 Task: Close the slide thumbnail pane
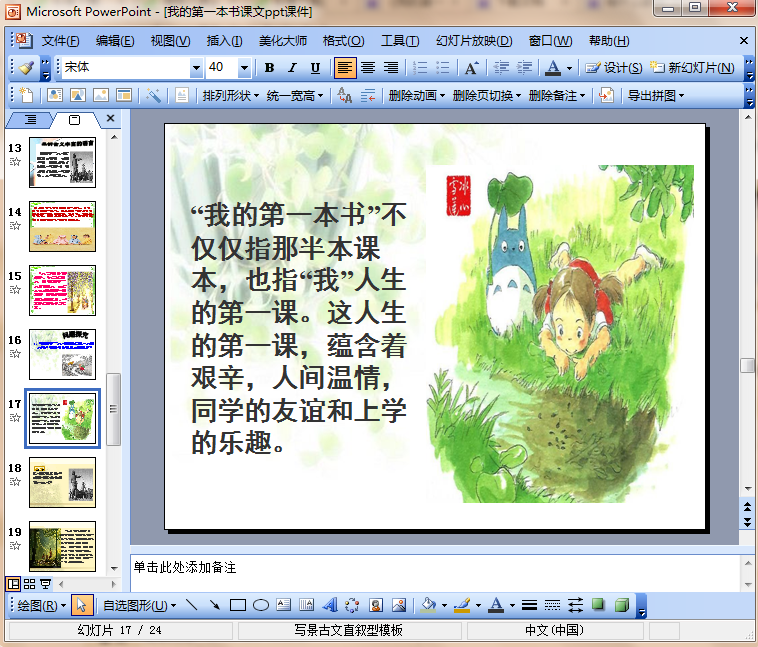coord(111,118)
